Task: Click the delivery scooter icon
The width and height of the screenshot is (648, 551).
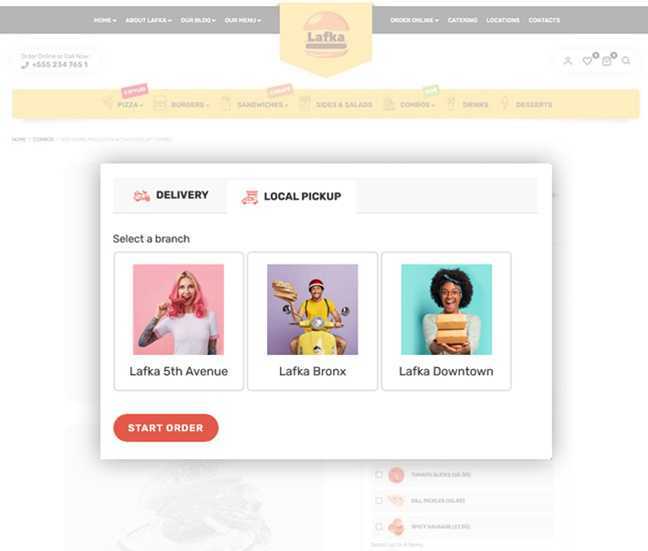Action: point(141,196)
